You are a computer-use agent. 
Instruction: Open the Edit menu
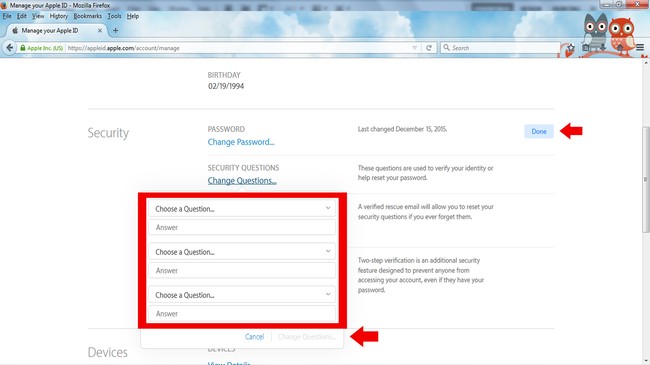[x=22, y=16]
